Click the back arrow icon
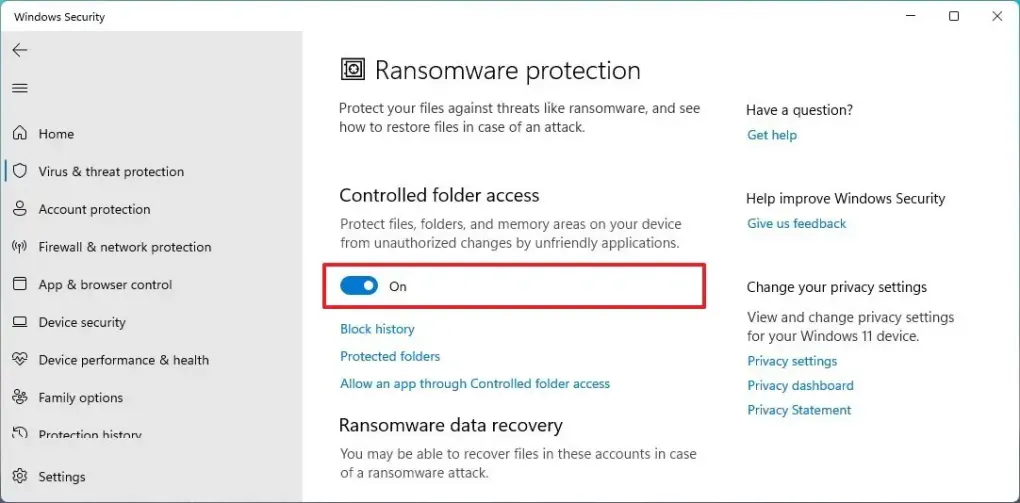Image resolution: width=1020 pixels, height=503 pixels. [20, 50]
